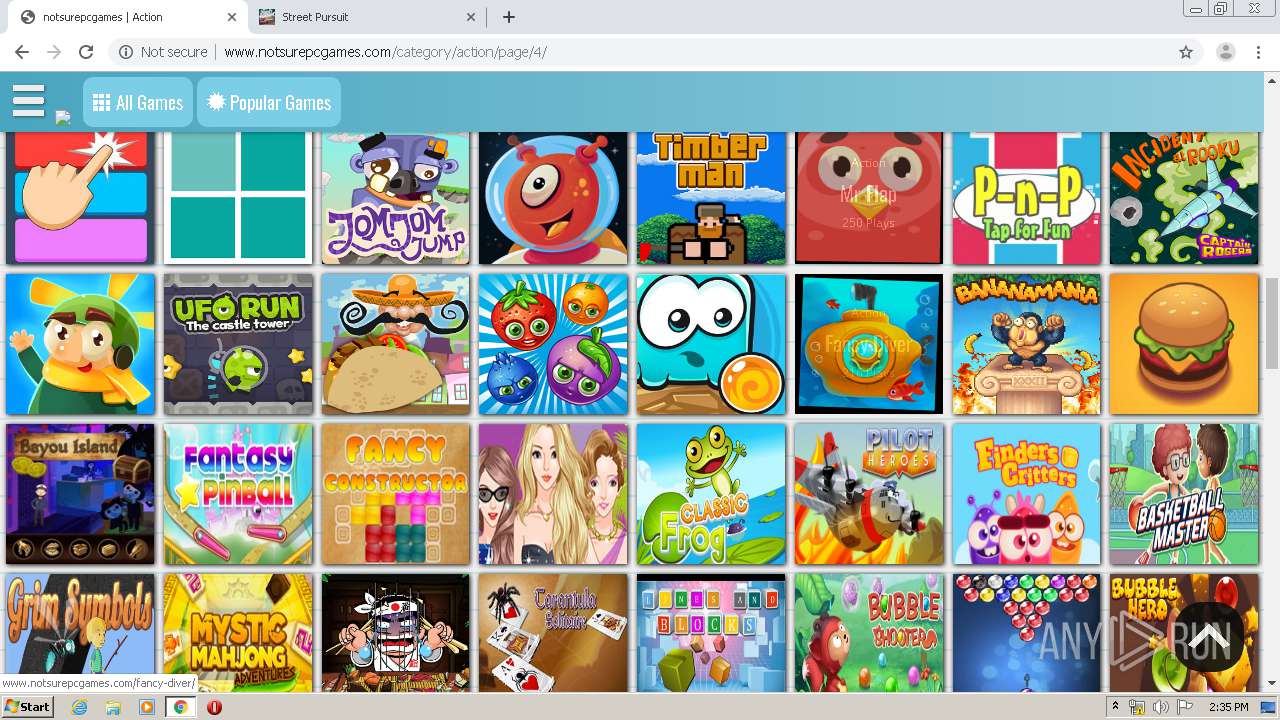Open the tapping finger color game thumbnail
The height and width of the screenshot is (720, 1280).
[x=80, y=198]
